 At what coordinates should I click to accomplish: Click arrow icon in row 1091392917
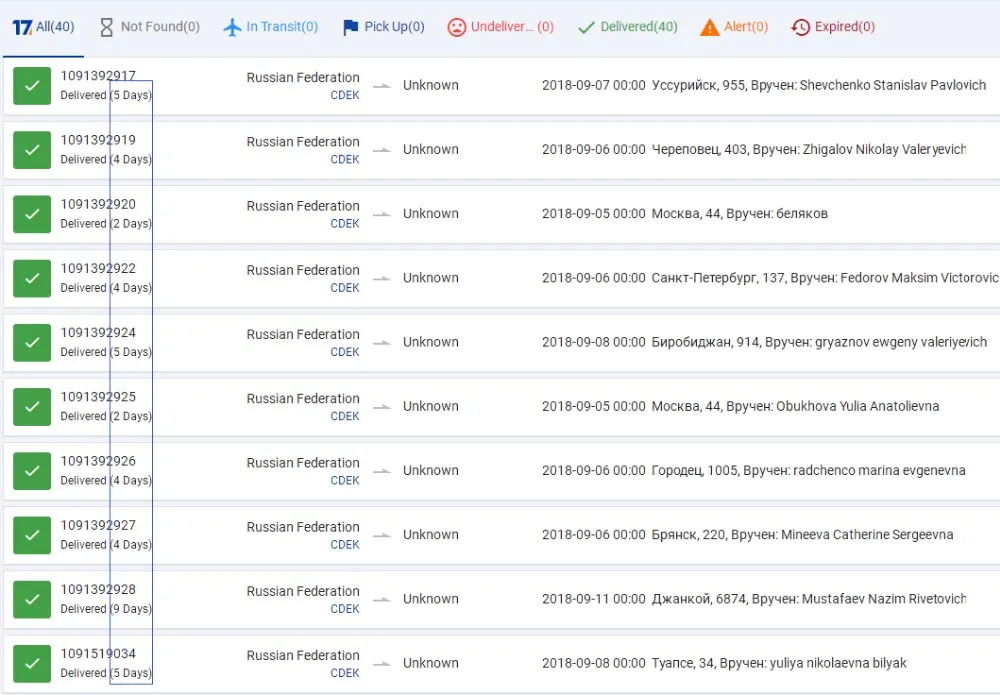click(x=382, y=85)
